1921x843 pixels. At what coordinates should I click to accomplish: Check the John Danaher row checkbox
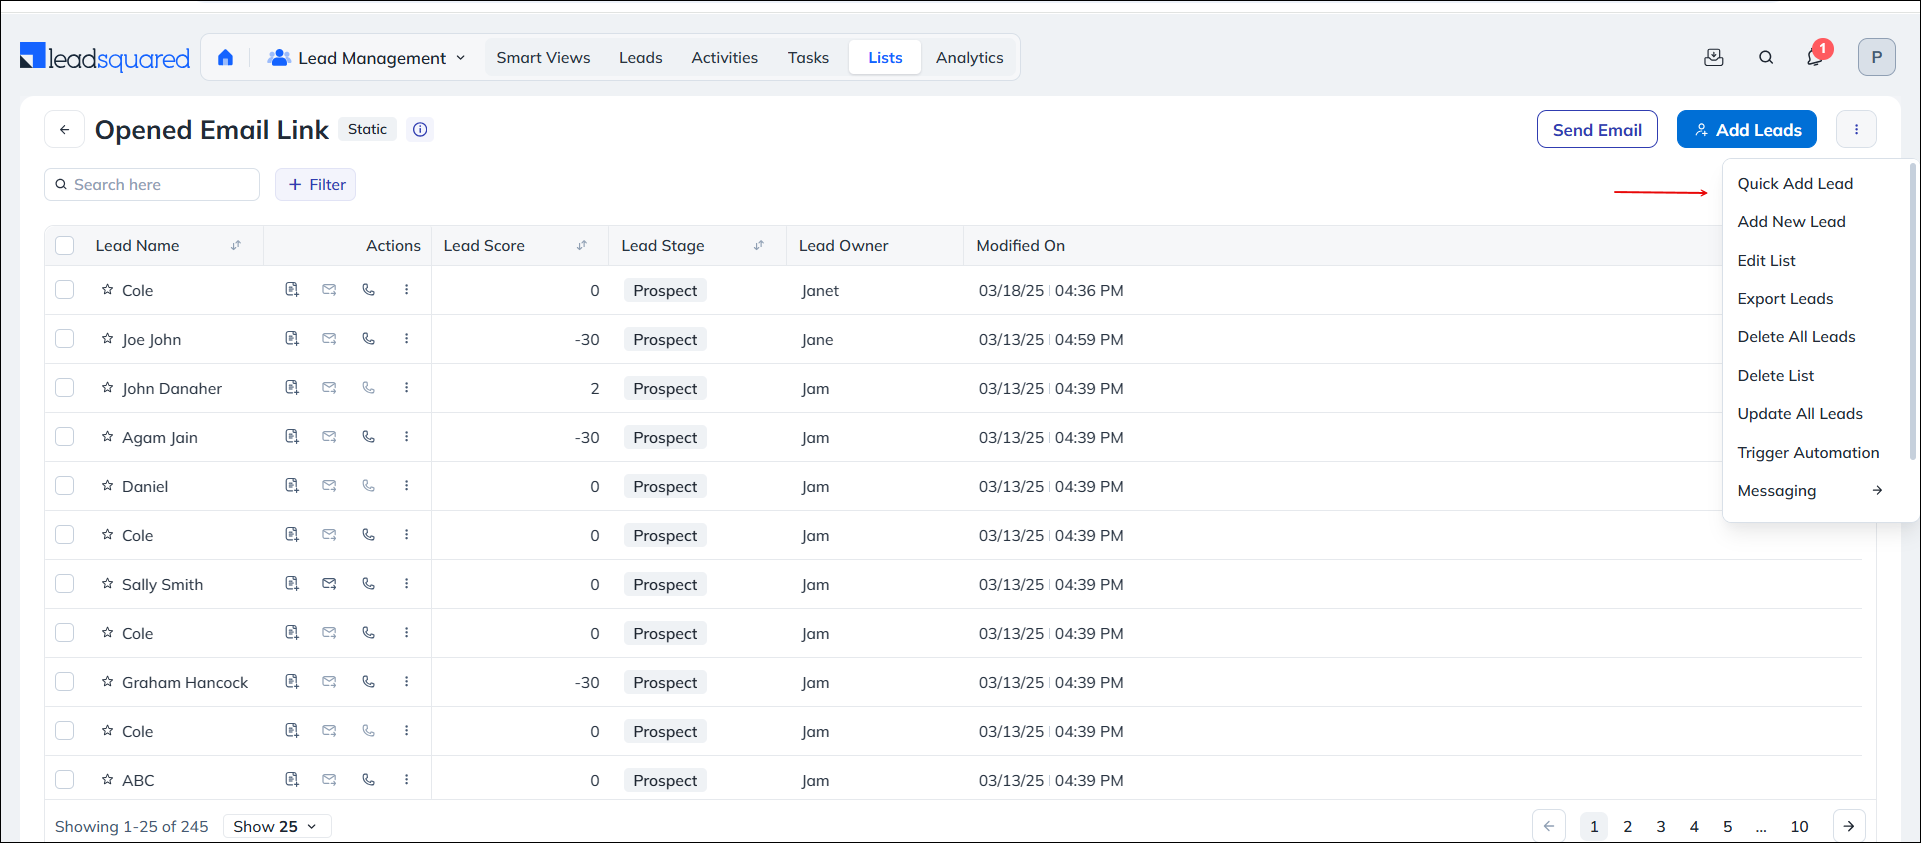65,388
